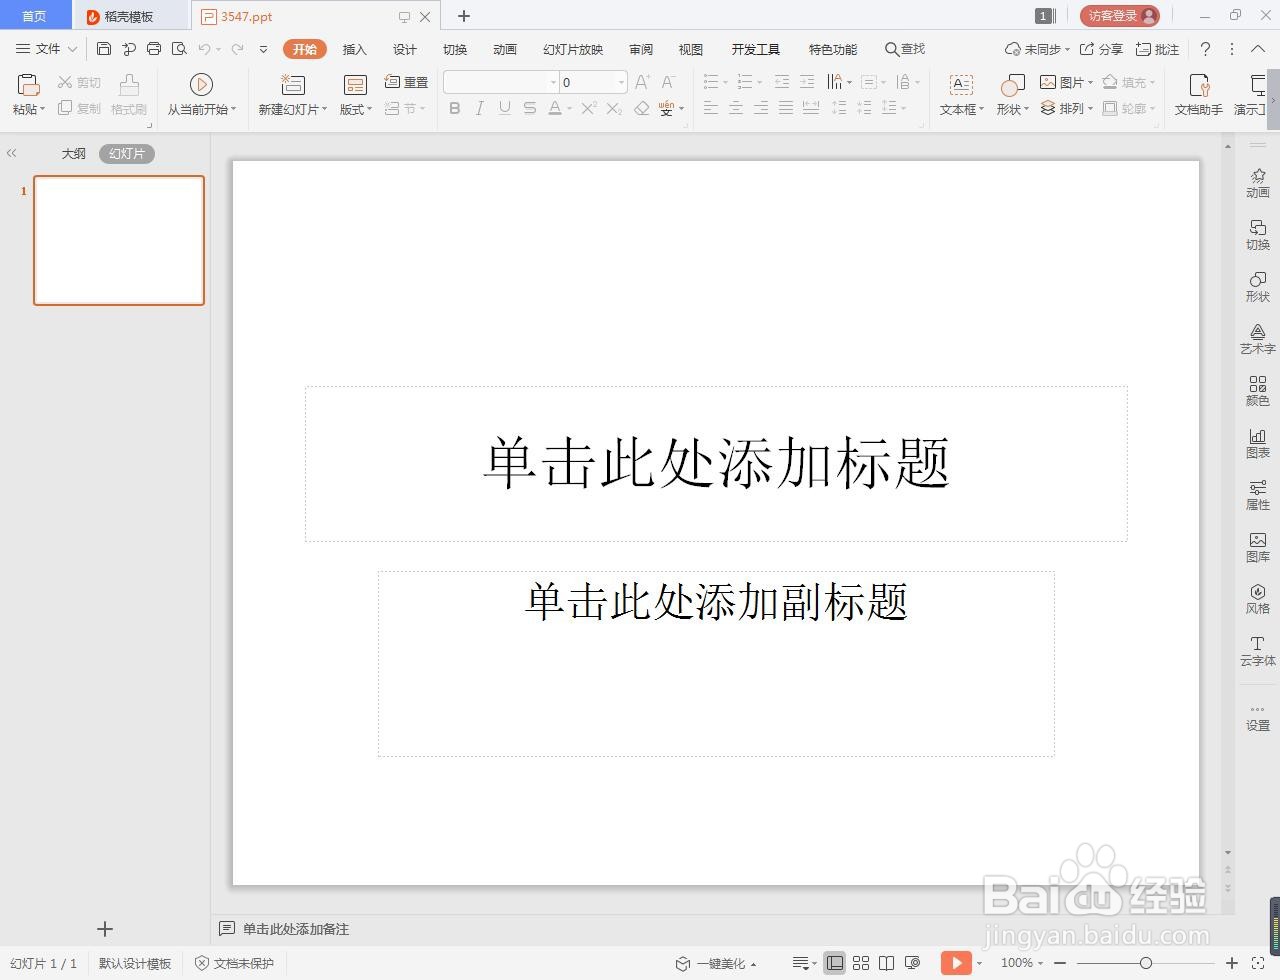Open Print Preview icon
The image size is (1280, 980).
179,49
